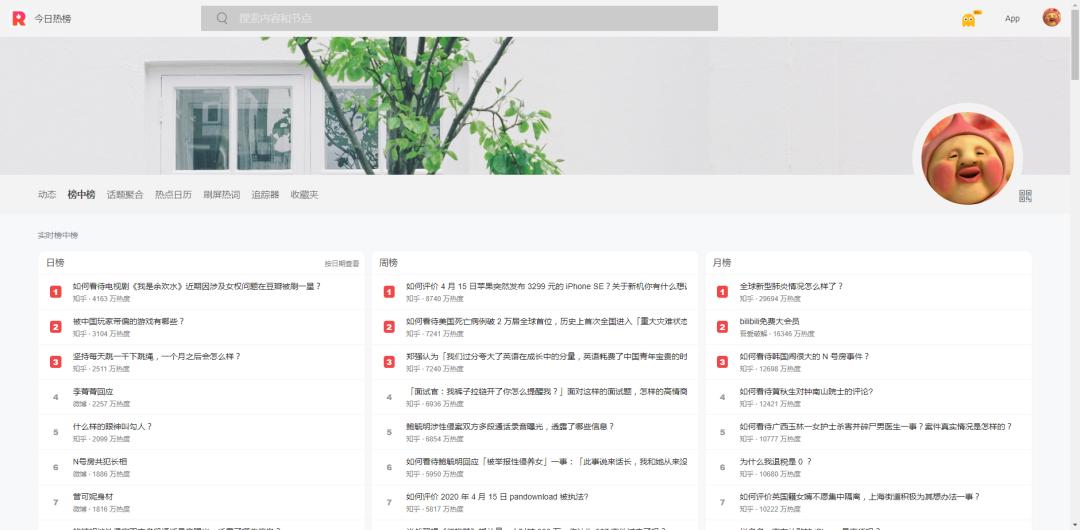Viewport: 1080px width, 530px height.
Task: Select the 榜中榜 tab
Action: tap(81, 195)
